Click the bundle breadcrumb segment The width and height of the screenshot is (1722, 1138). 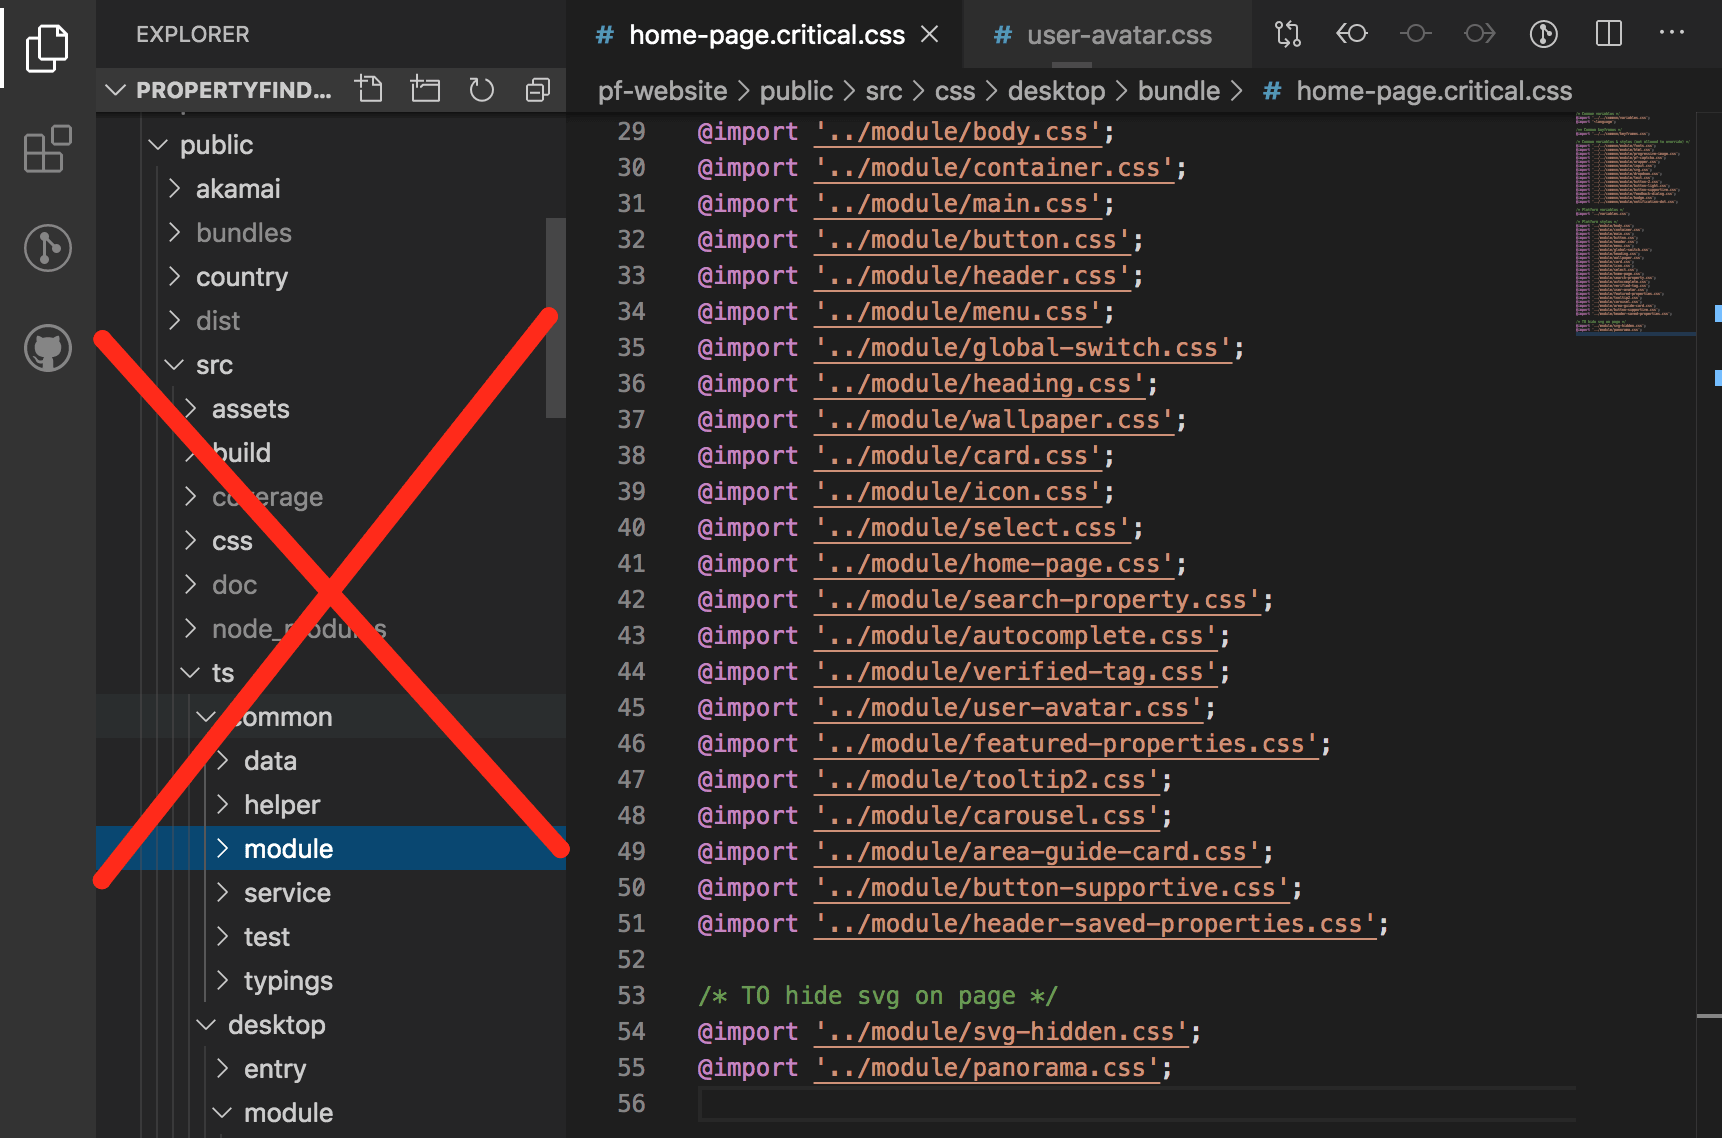(1178, 91)
